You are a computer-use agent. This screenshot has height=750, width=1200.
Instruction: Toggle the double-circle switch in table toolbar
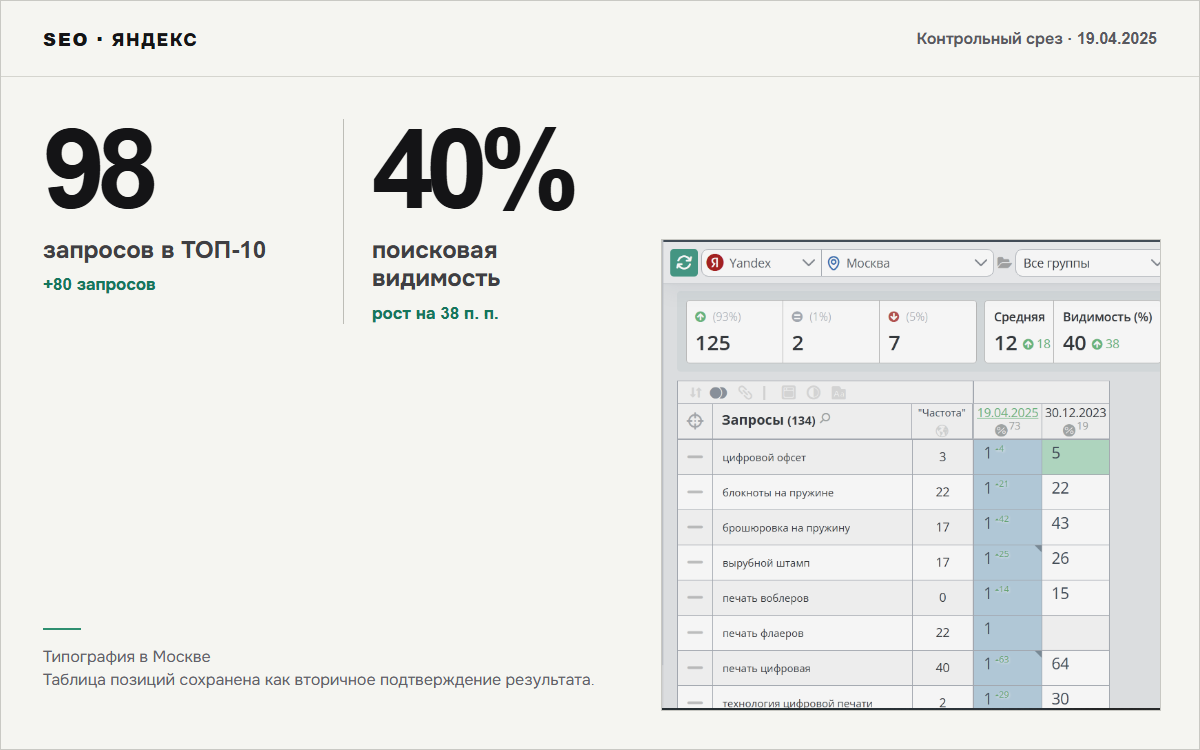click(x=717, y=393)
